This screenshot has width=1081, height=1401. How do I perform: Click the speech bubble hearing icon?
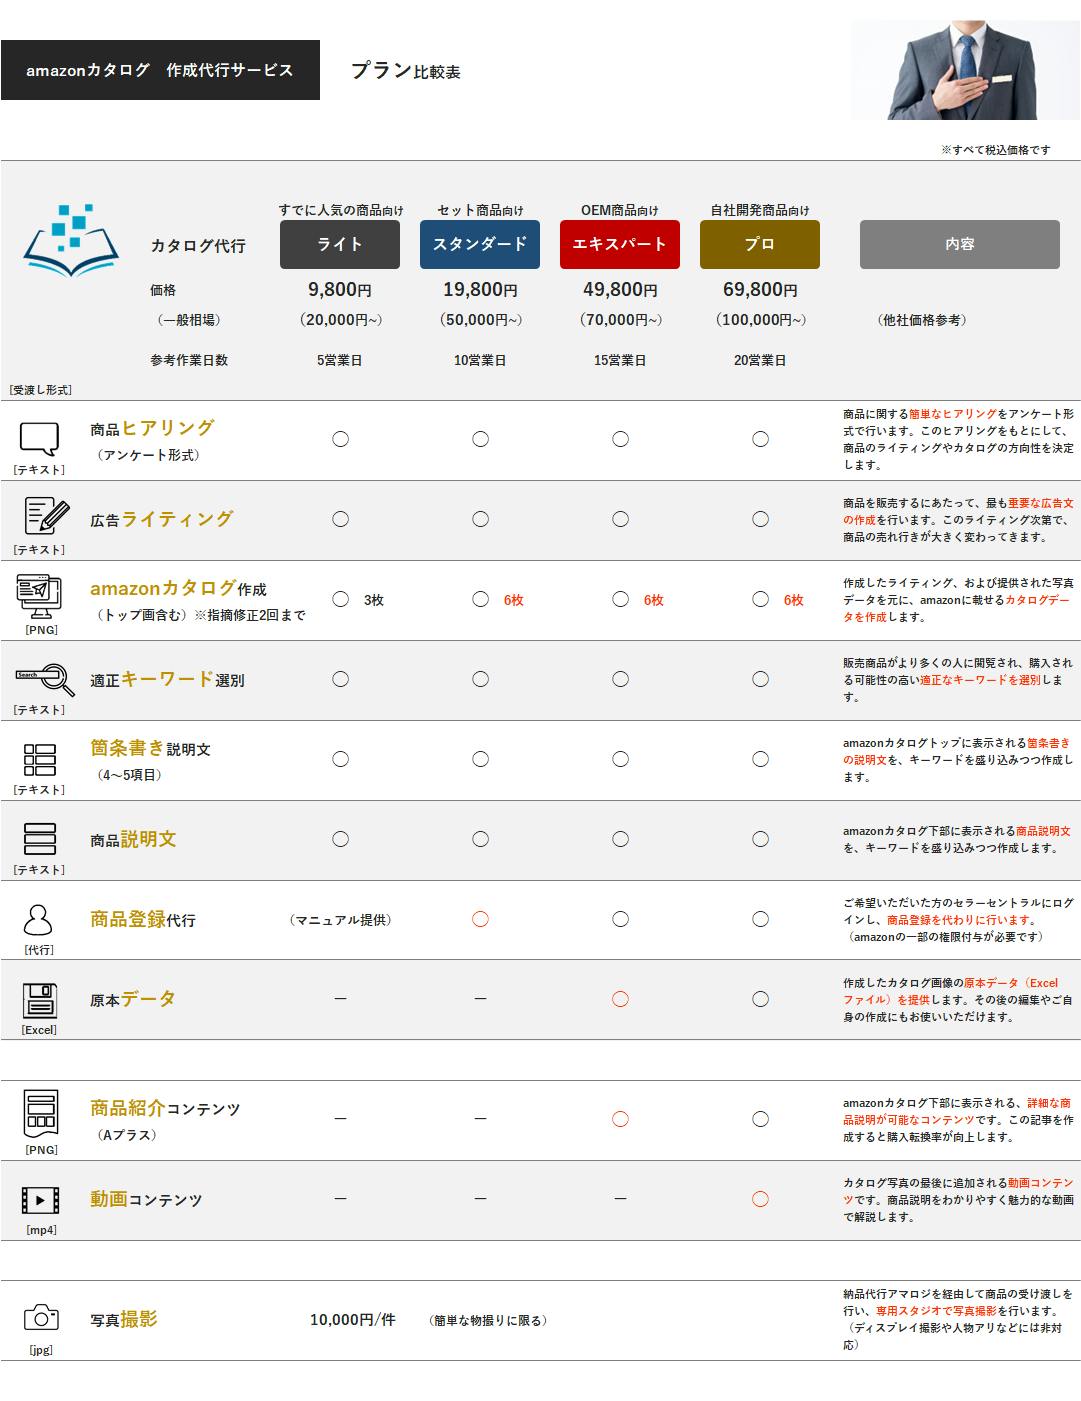coord(40,440)
